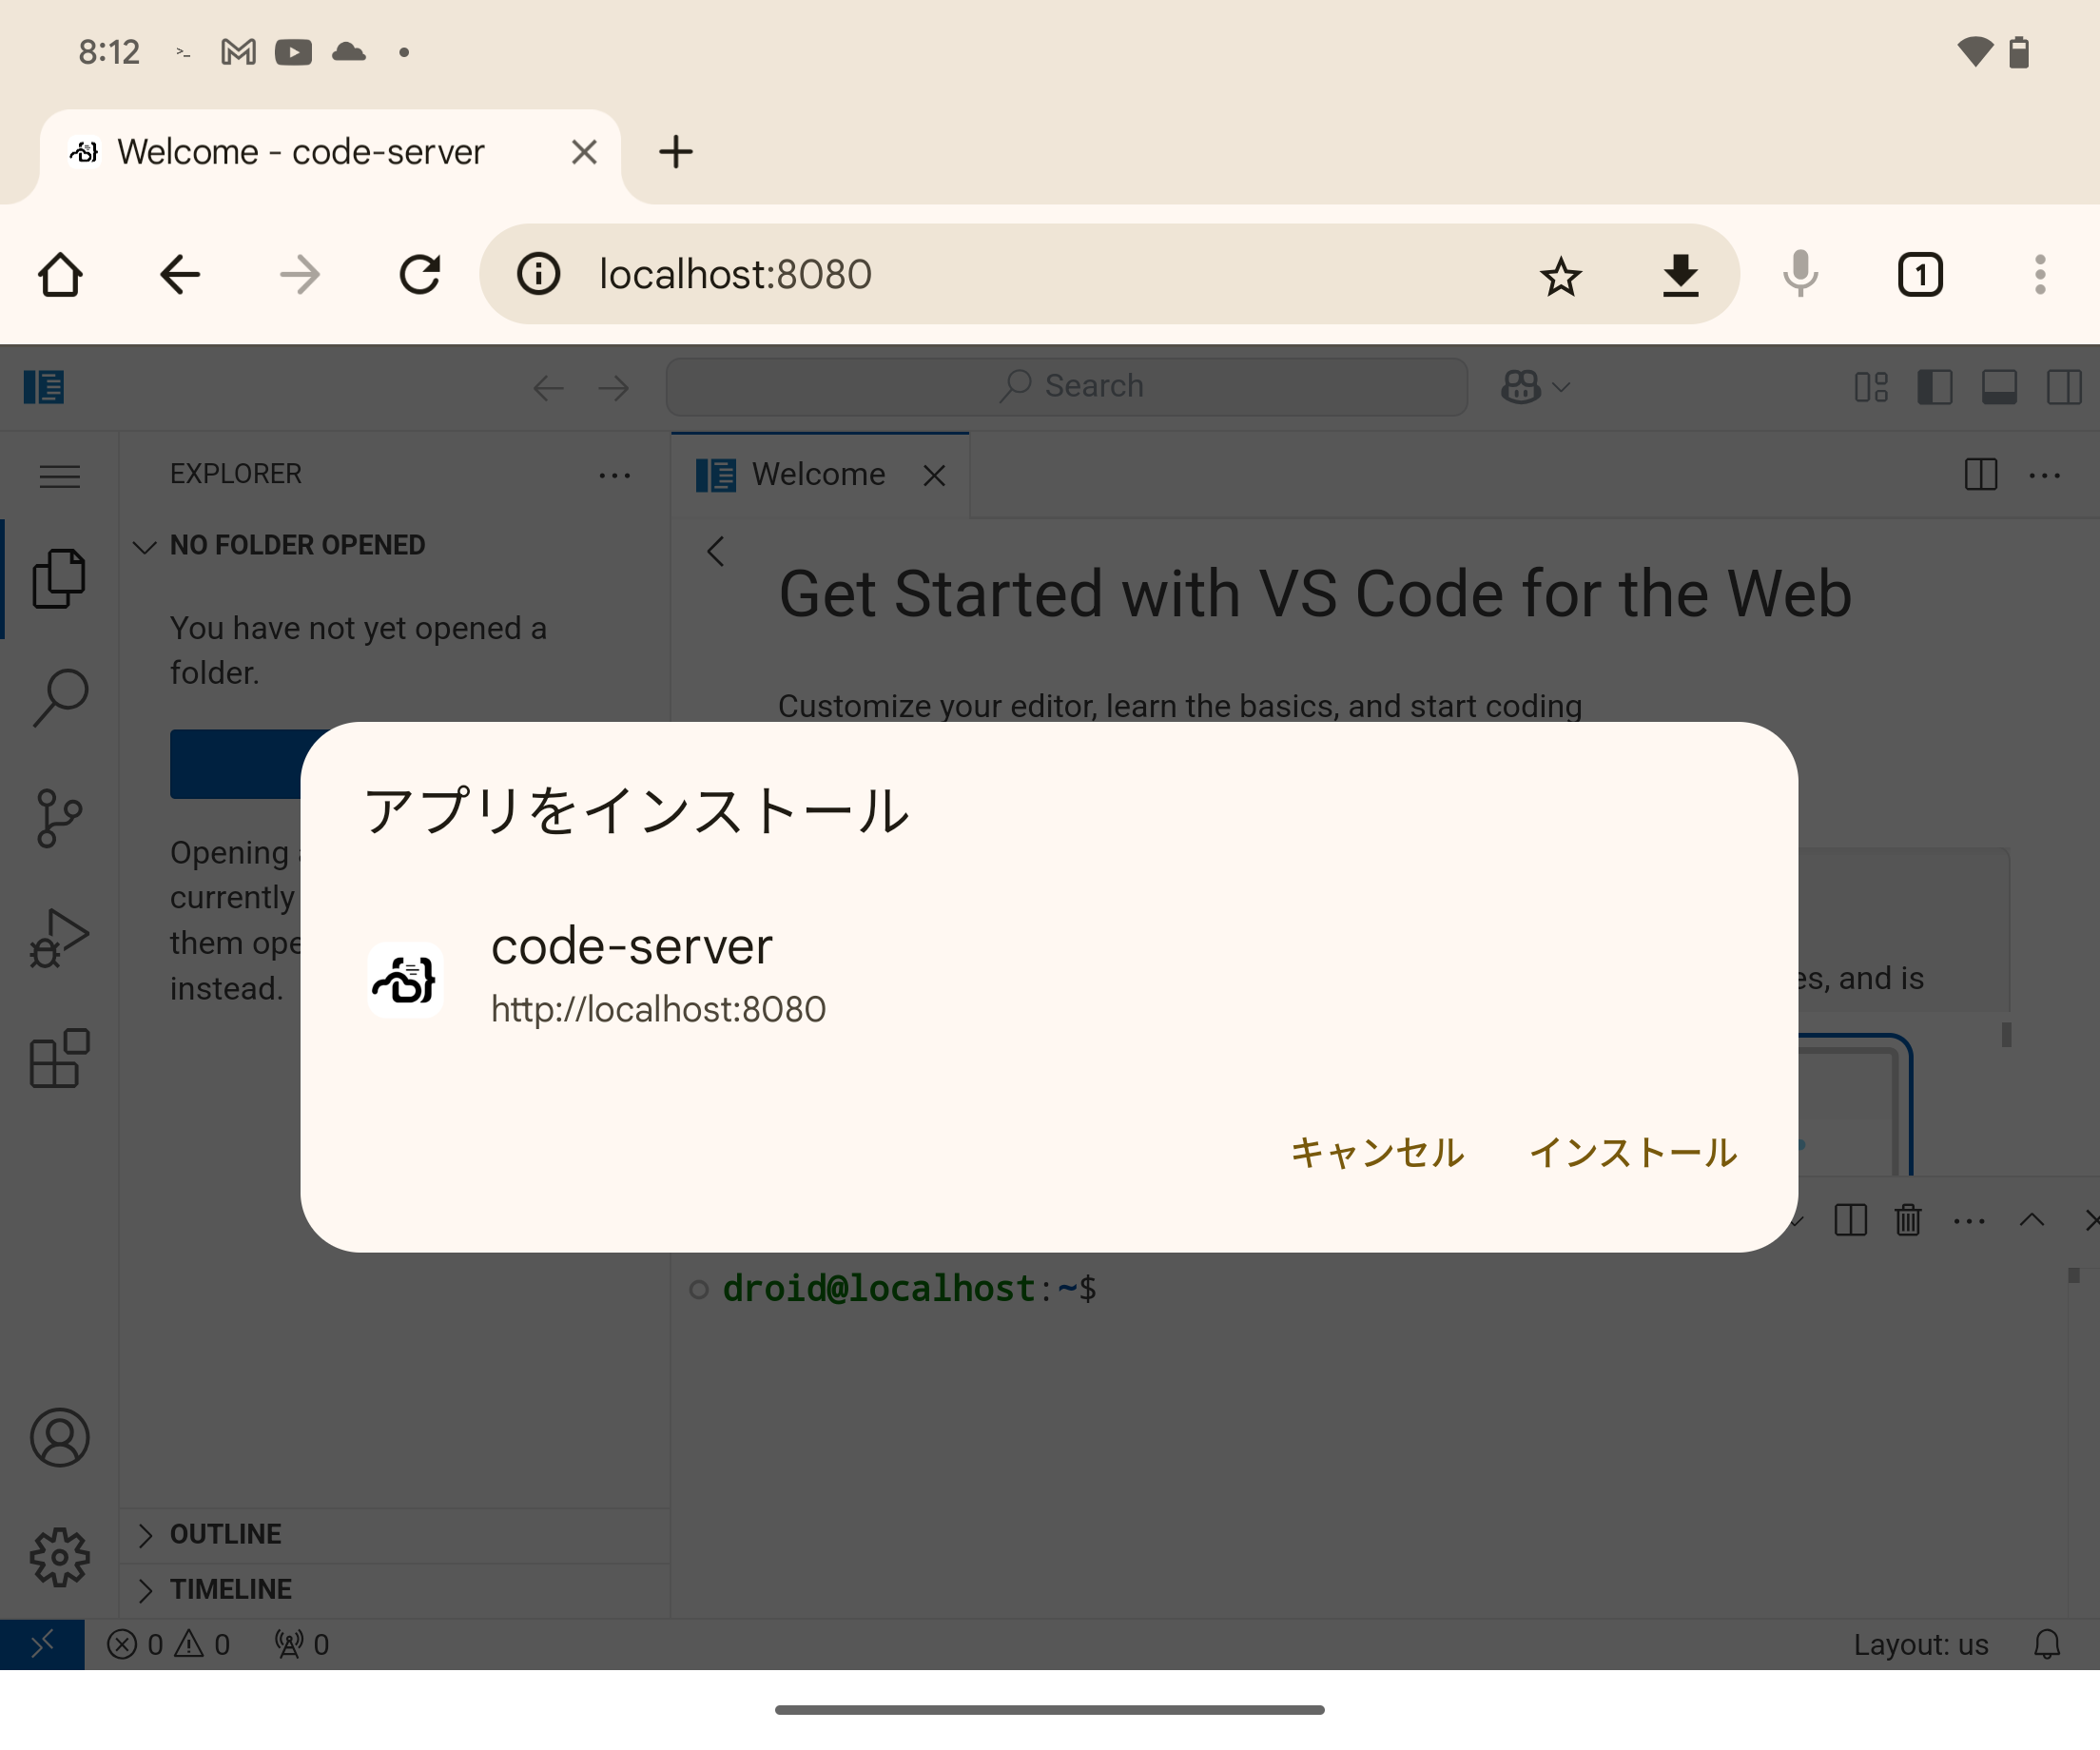
Task: Toggle the primary sidebar layout icon
Action: tap(1935, 387)
